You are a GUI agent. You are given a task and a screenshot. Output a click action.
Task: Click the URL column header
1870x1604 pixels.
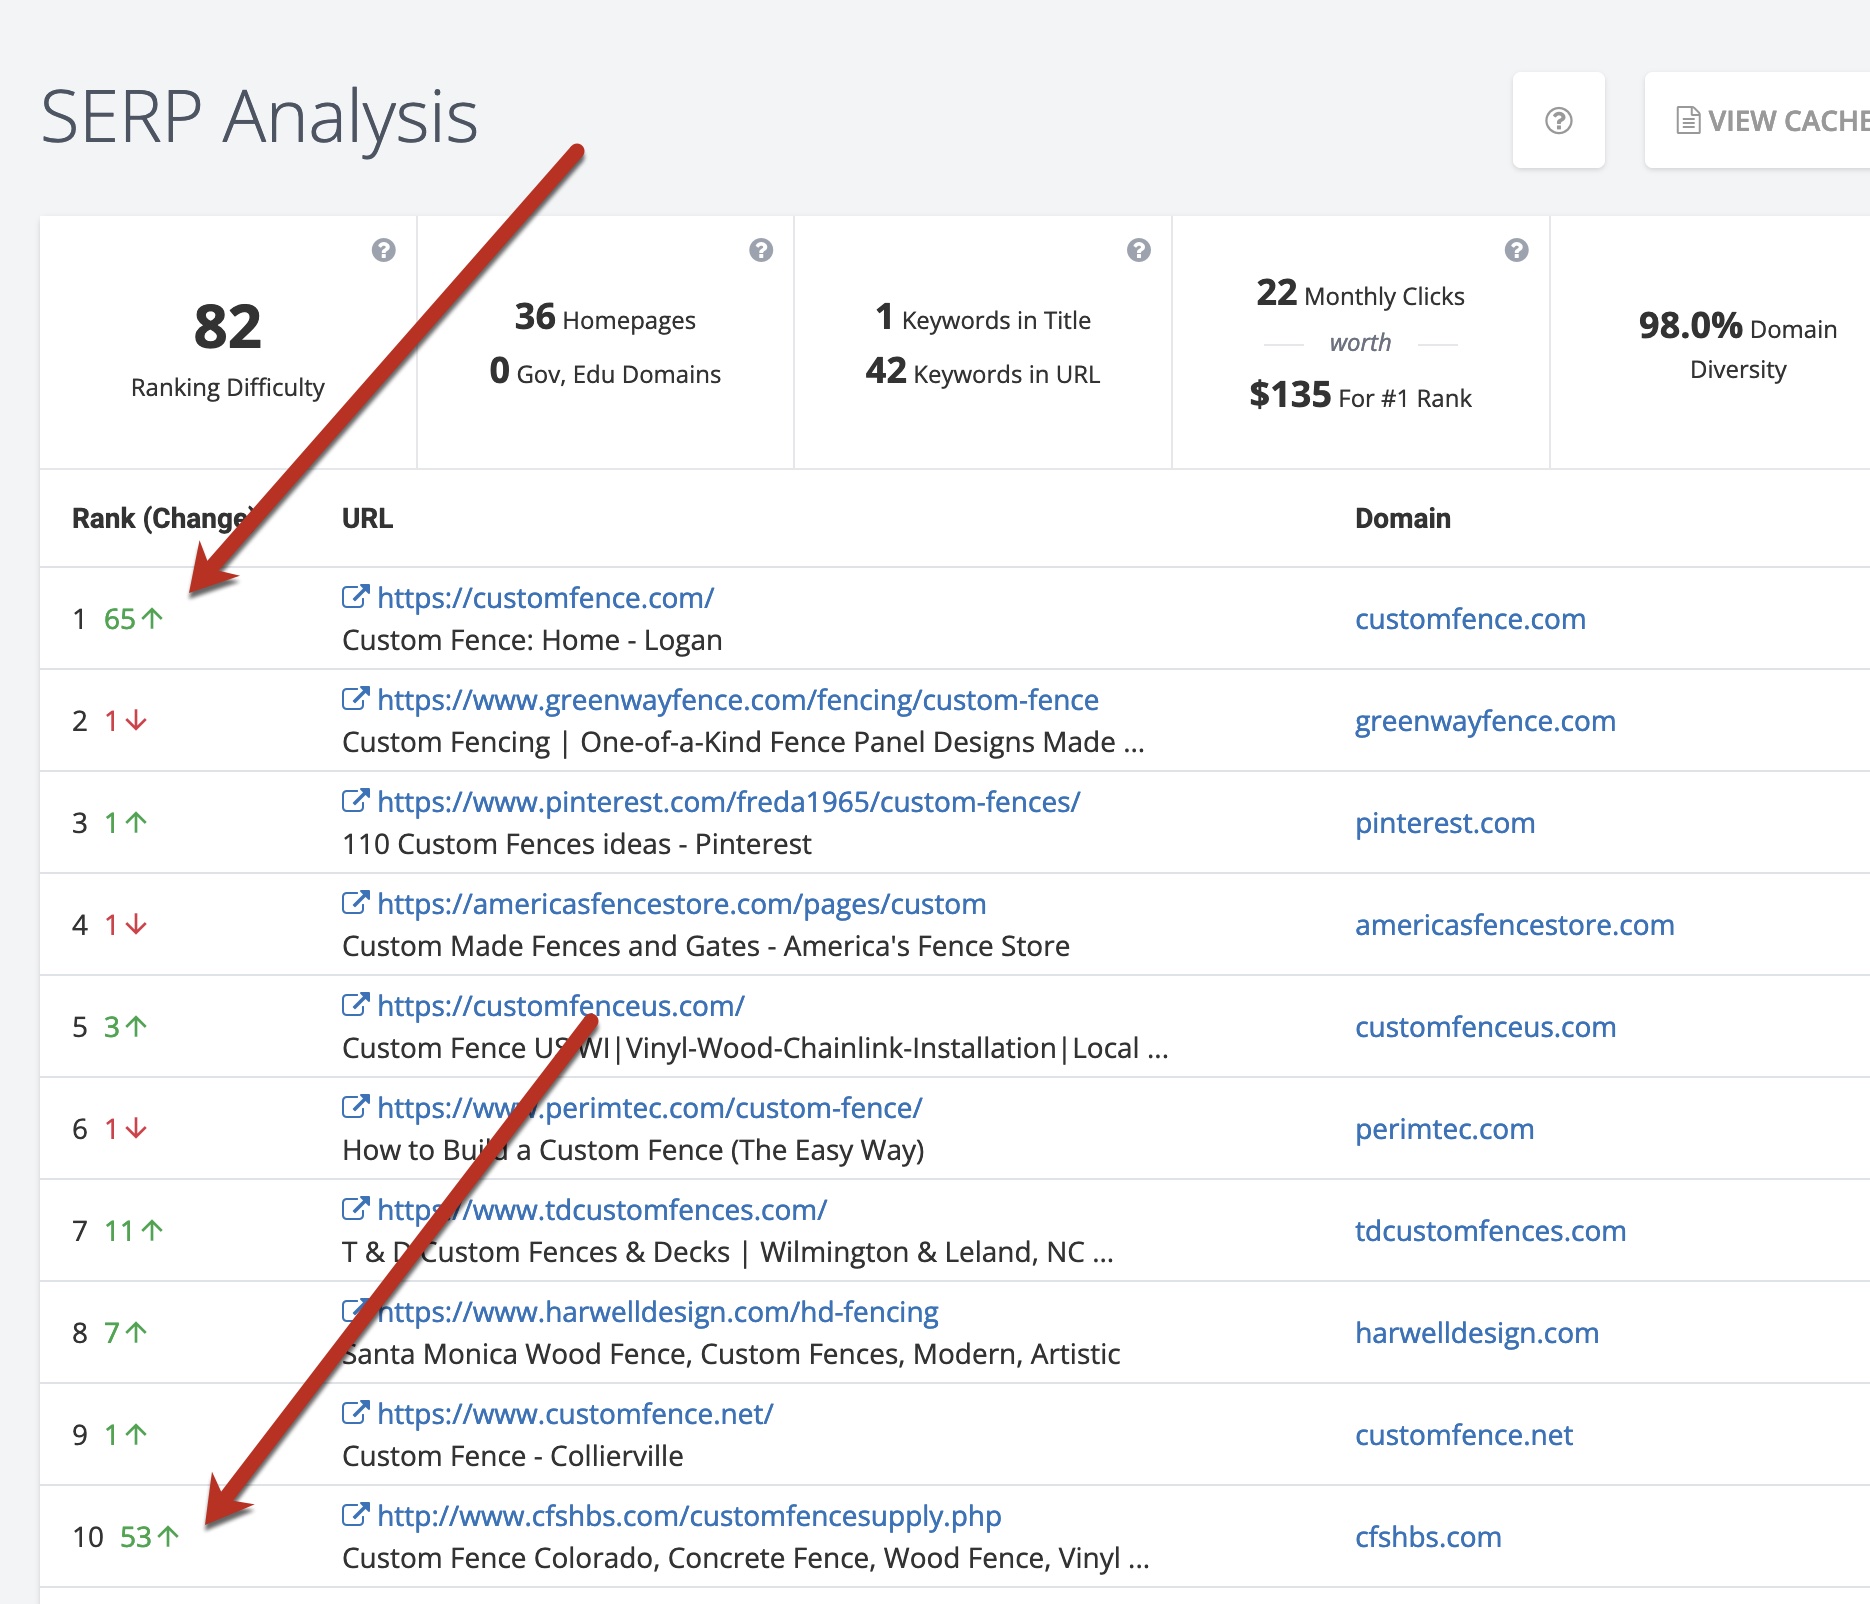pos(367,518)
